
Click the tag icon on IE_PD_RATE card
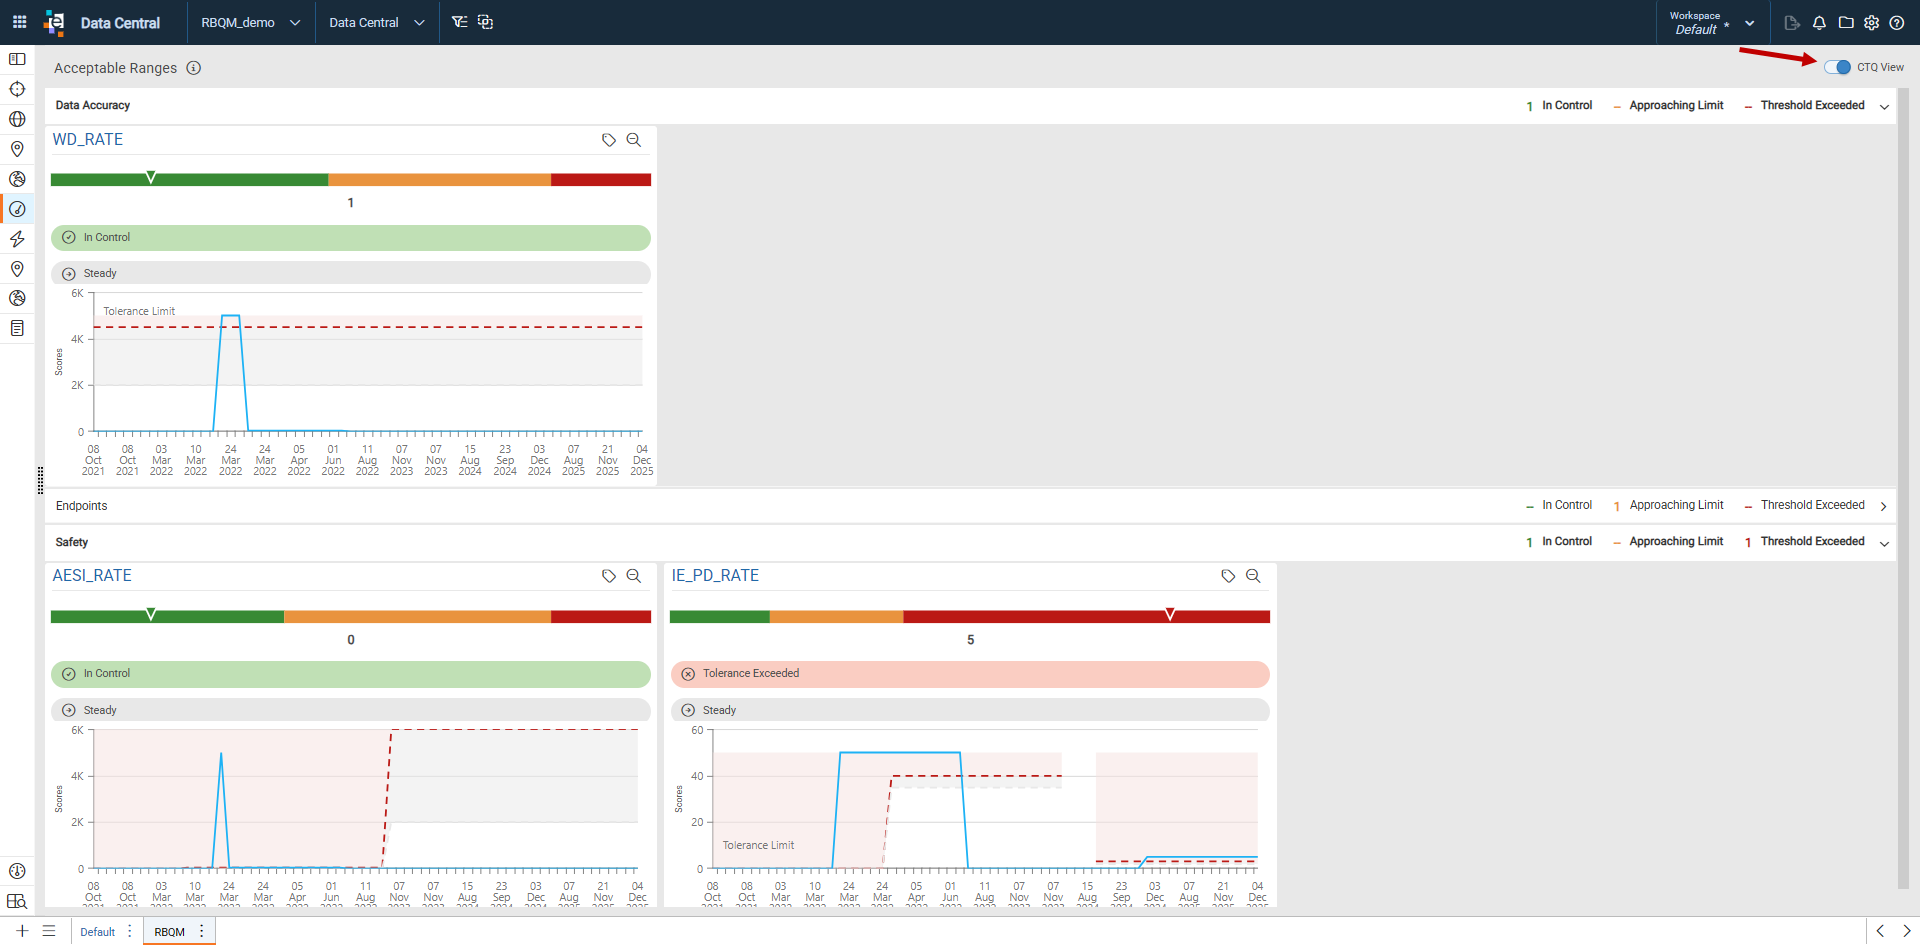coord(1228,576)
